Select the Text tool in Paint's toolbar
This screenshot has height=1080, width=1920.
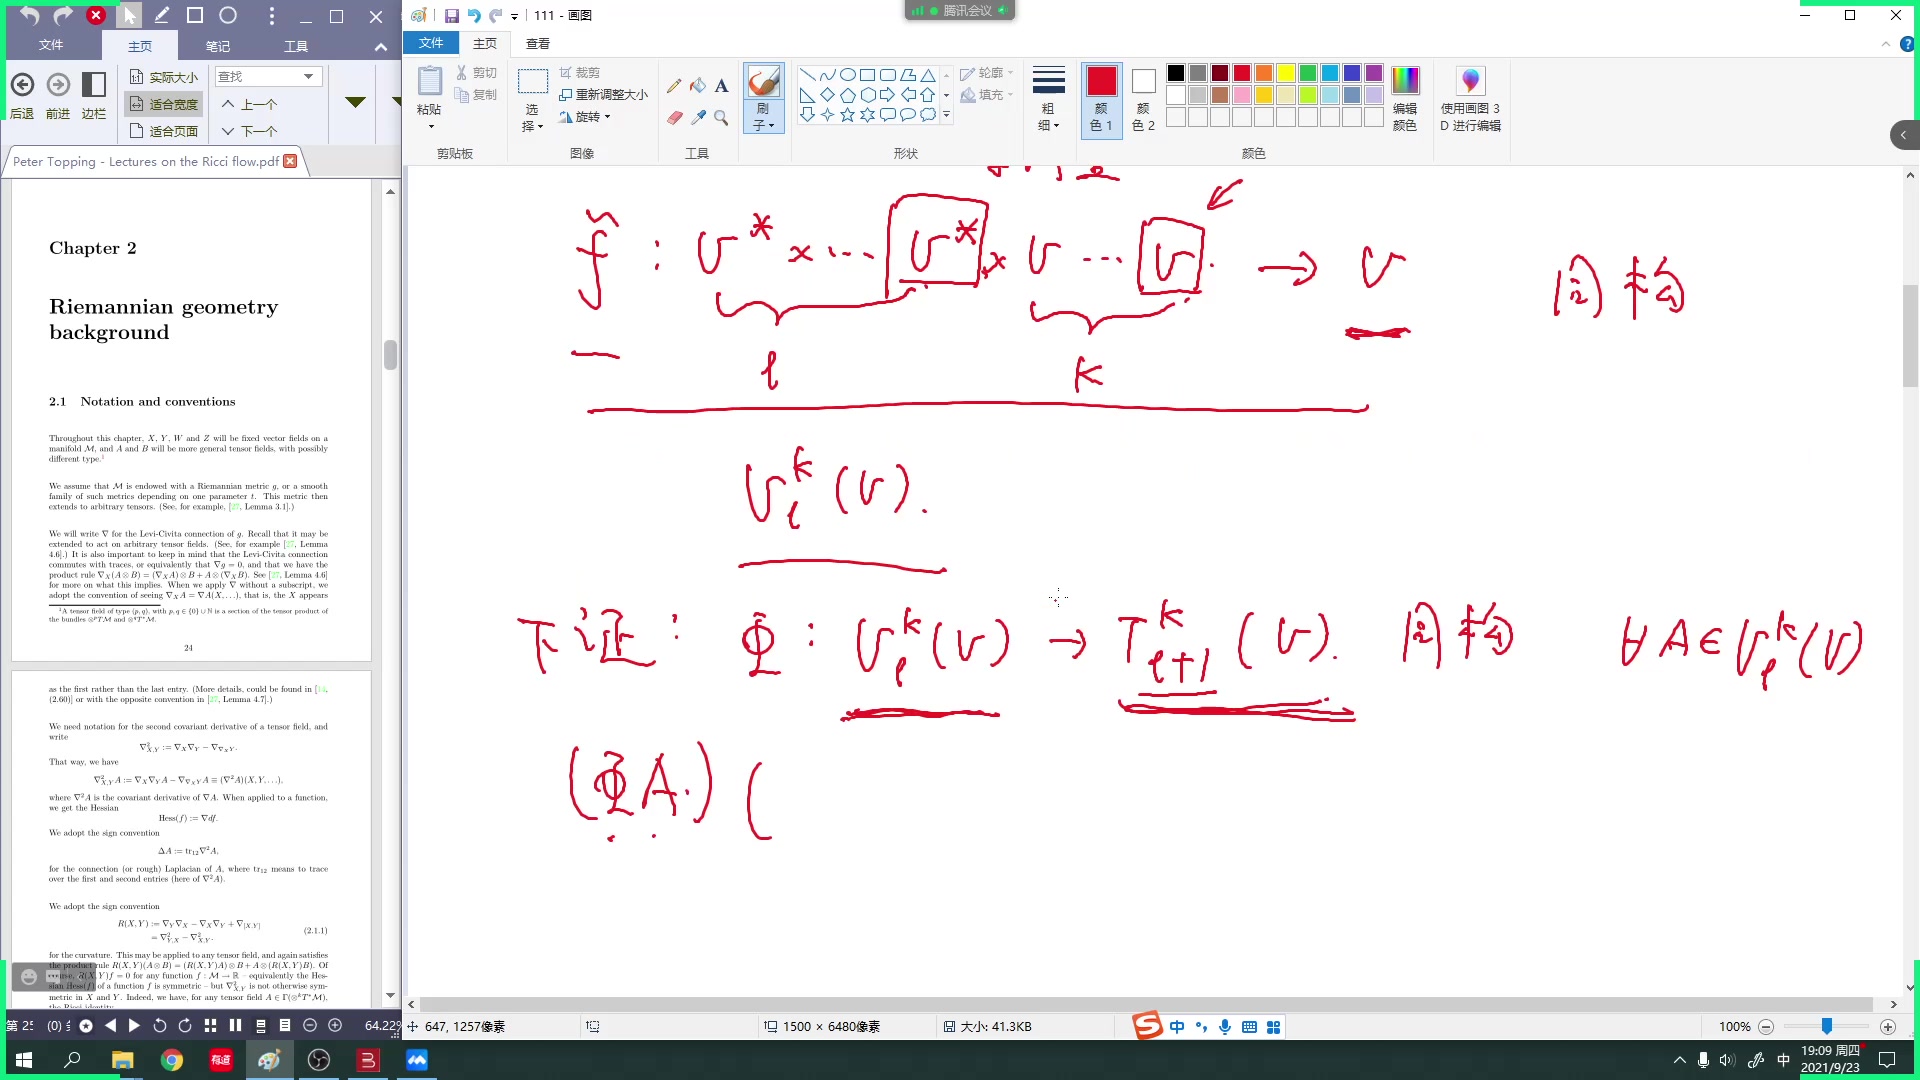click(722, 85)
